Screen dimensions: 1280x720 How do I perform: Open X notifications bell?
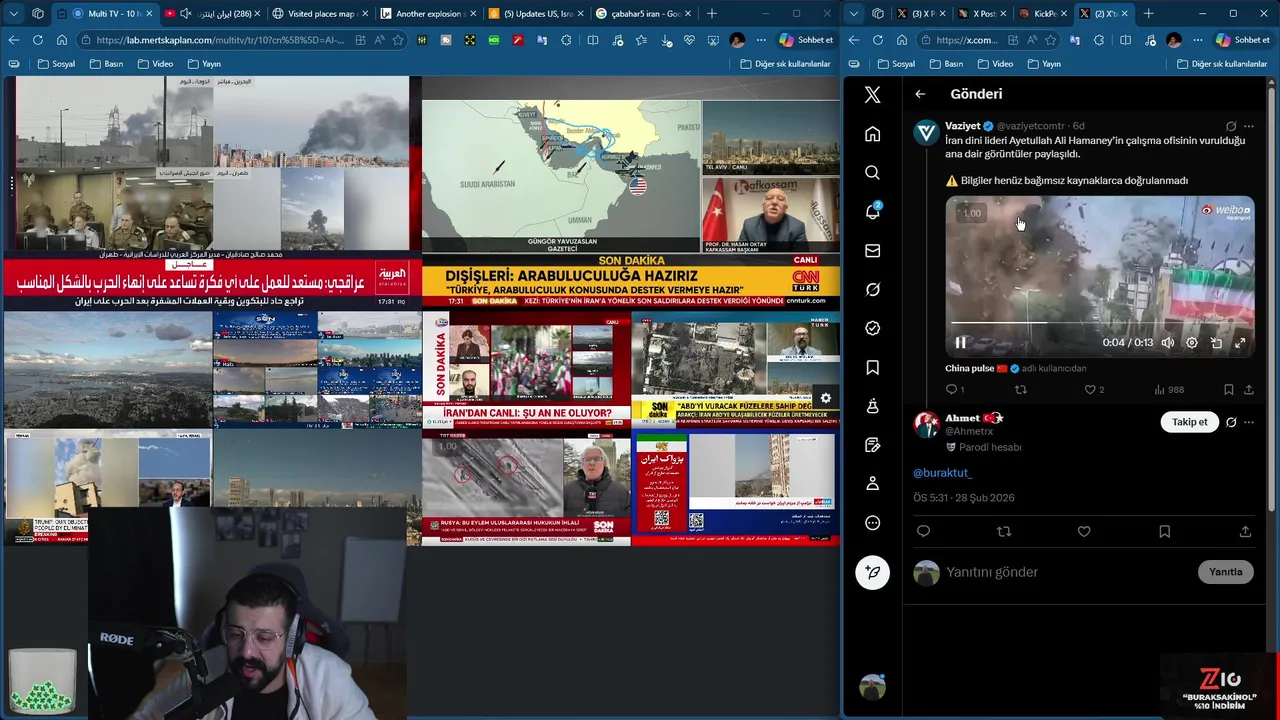point(872,211)
